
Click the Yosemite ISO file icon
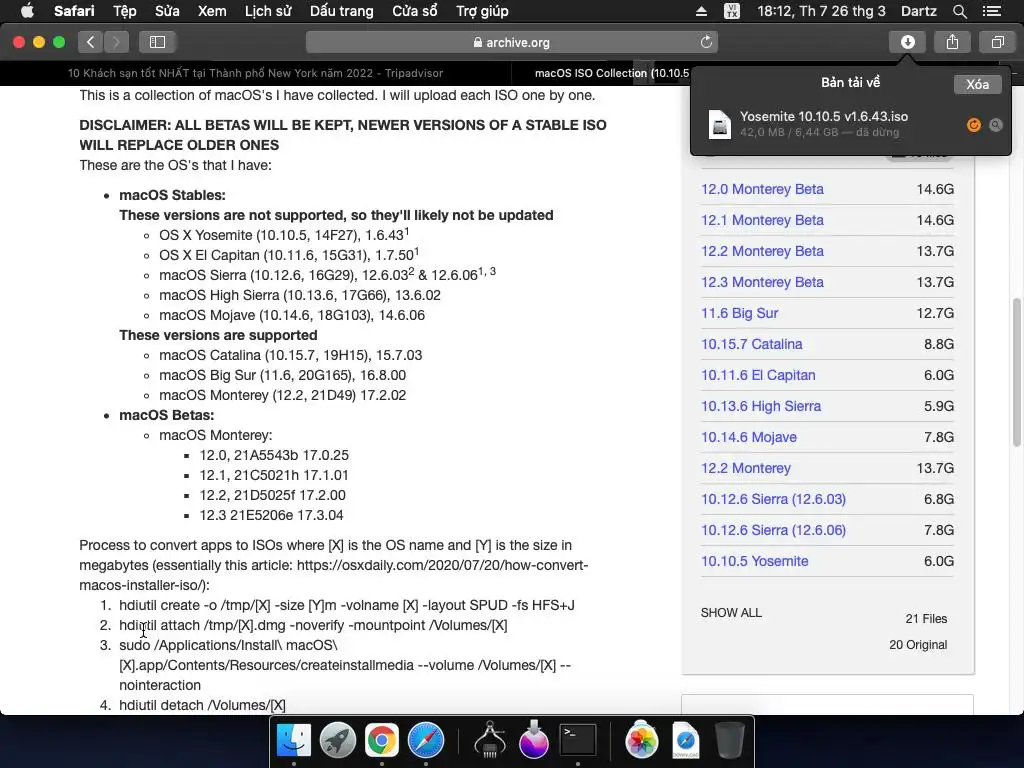point(720,124)
